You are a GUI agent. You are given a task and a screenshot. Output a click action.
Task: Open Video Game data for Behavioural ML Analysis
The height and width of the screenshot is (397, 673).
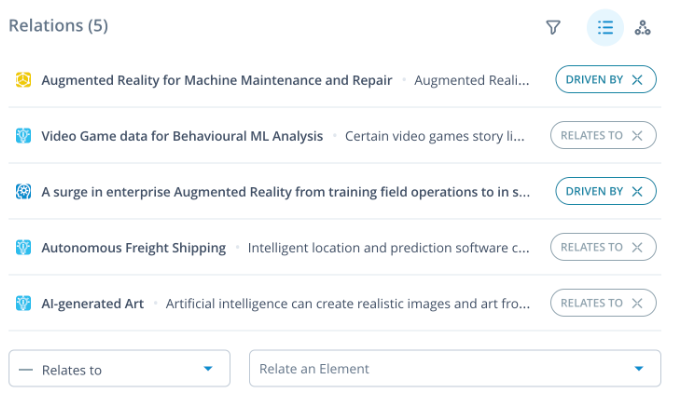click(182, 136)
